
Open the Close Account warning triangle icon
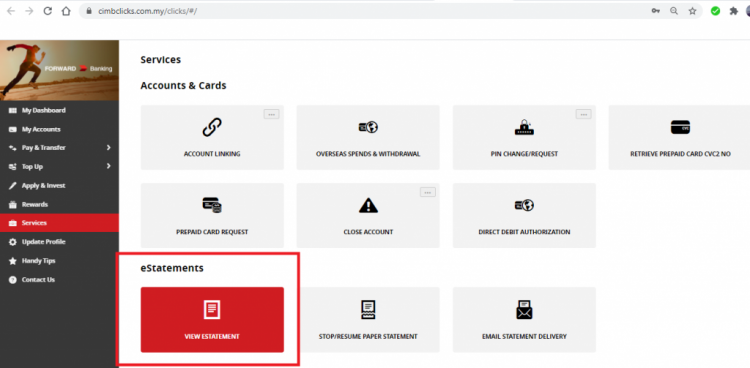(x=368, y=205)
